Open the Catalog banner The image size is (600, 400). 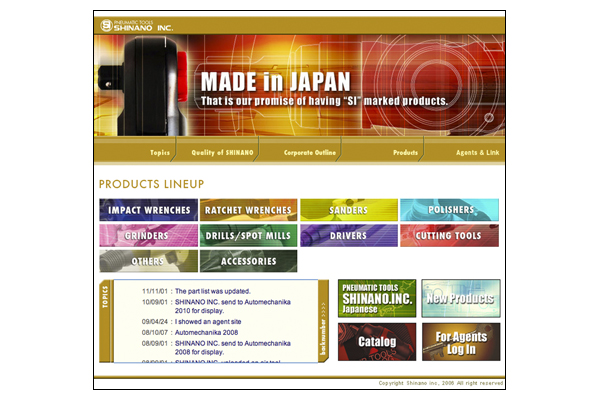(377, 342)
